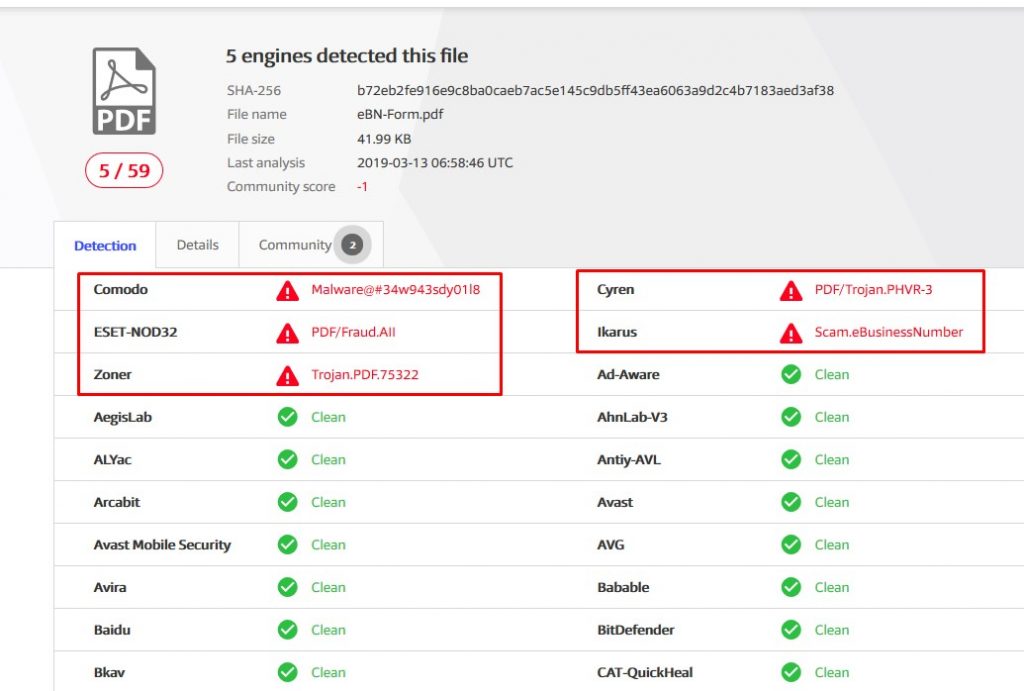Click the file name eBN-Form.pdf

pos(400,114)
